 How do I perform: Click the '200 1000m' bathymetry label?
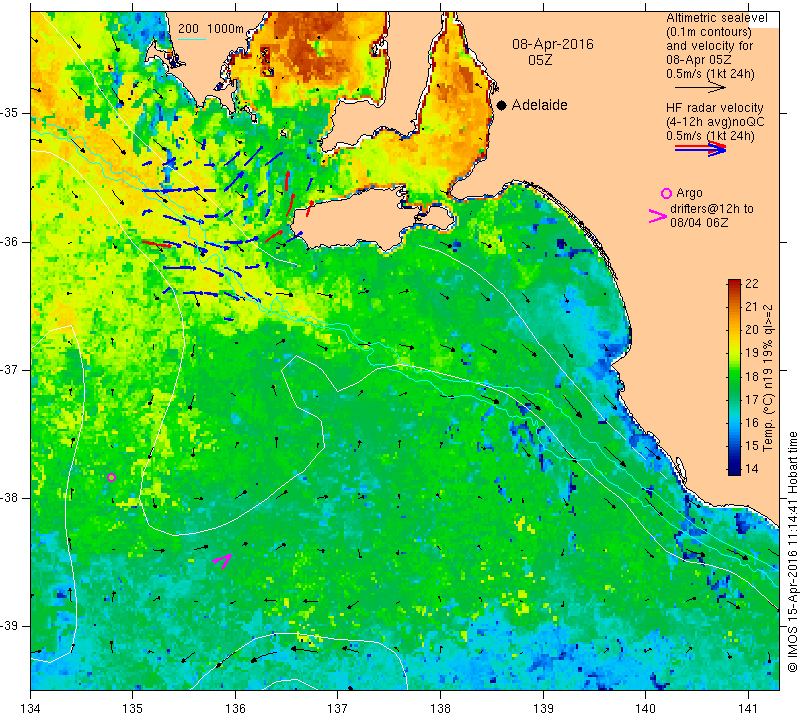coord(211,29)
